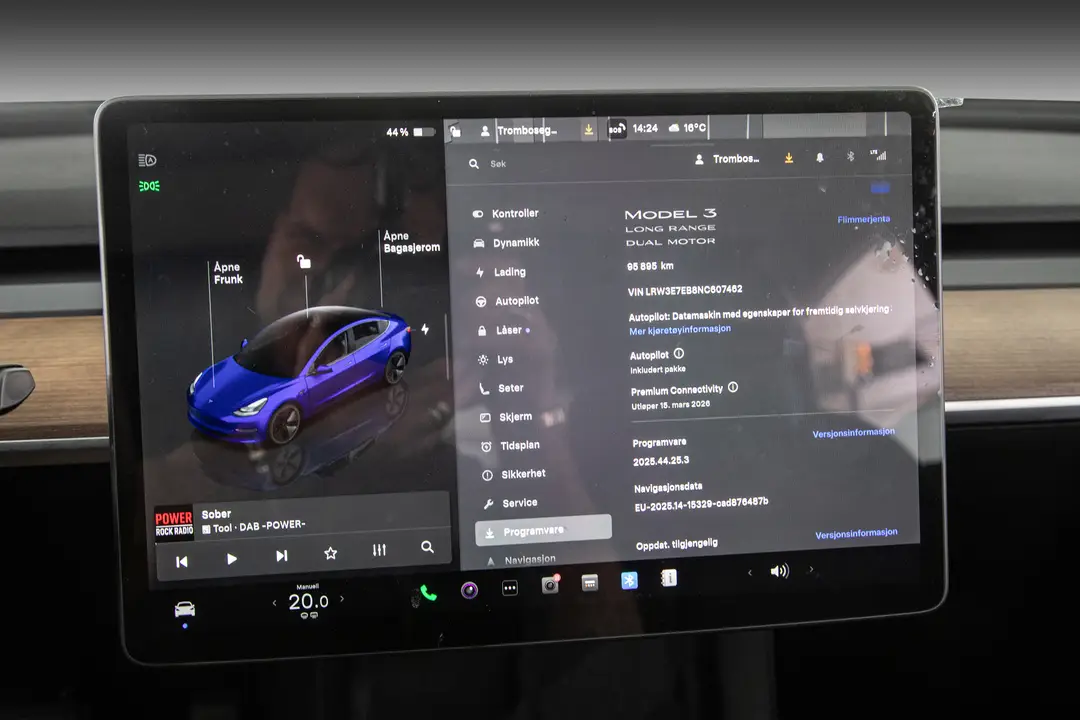Decrease temperature with left arrow
Image resolution: width=1080 pixels, height=720 pixels.
274,604
